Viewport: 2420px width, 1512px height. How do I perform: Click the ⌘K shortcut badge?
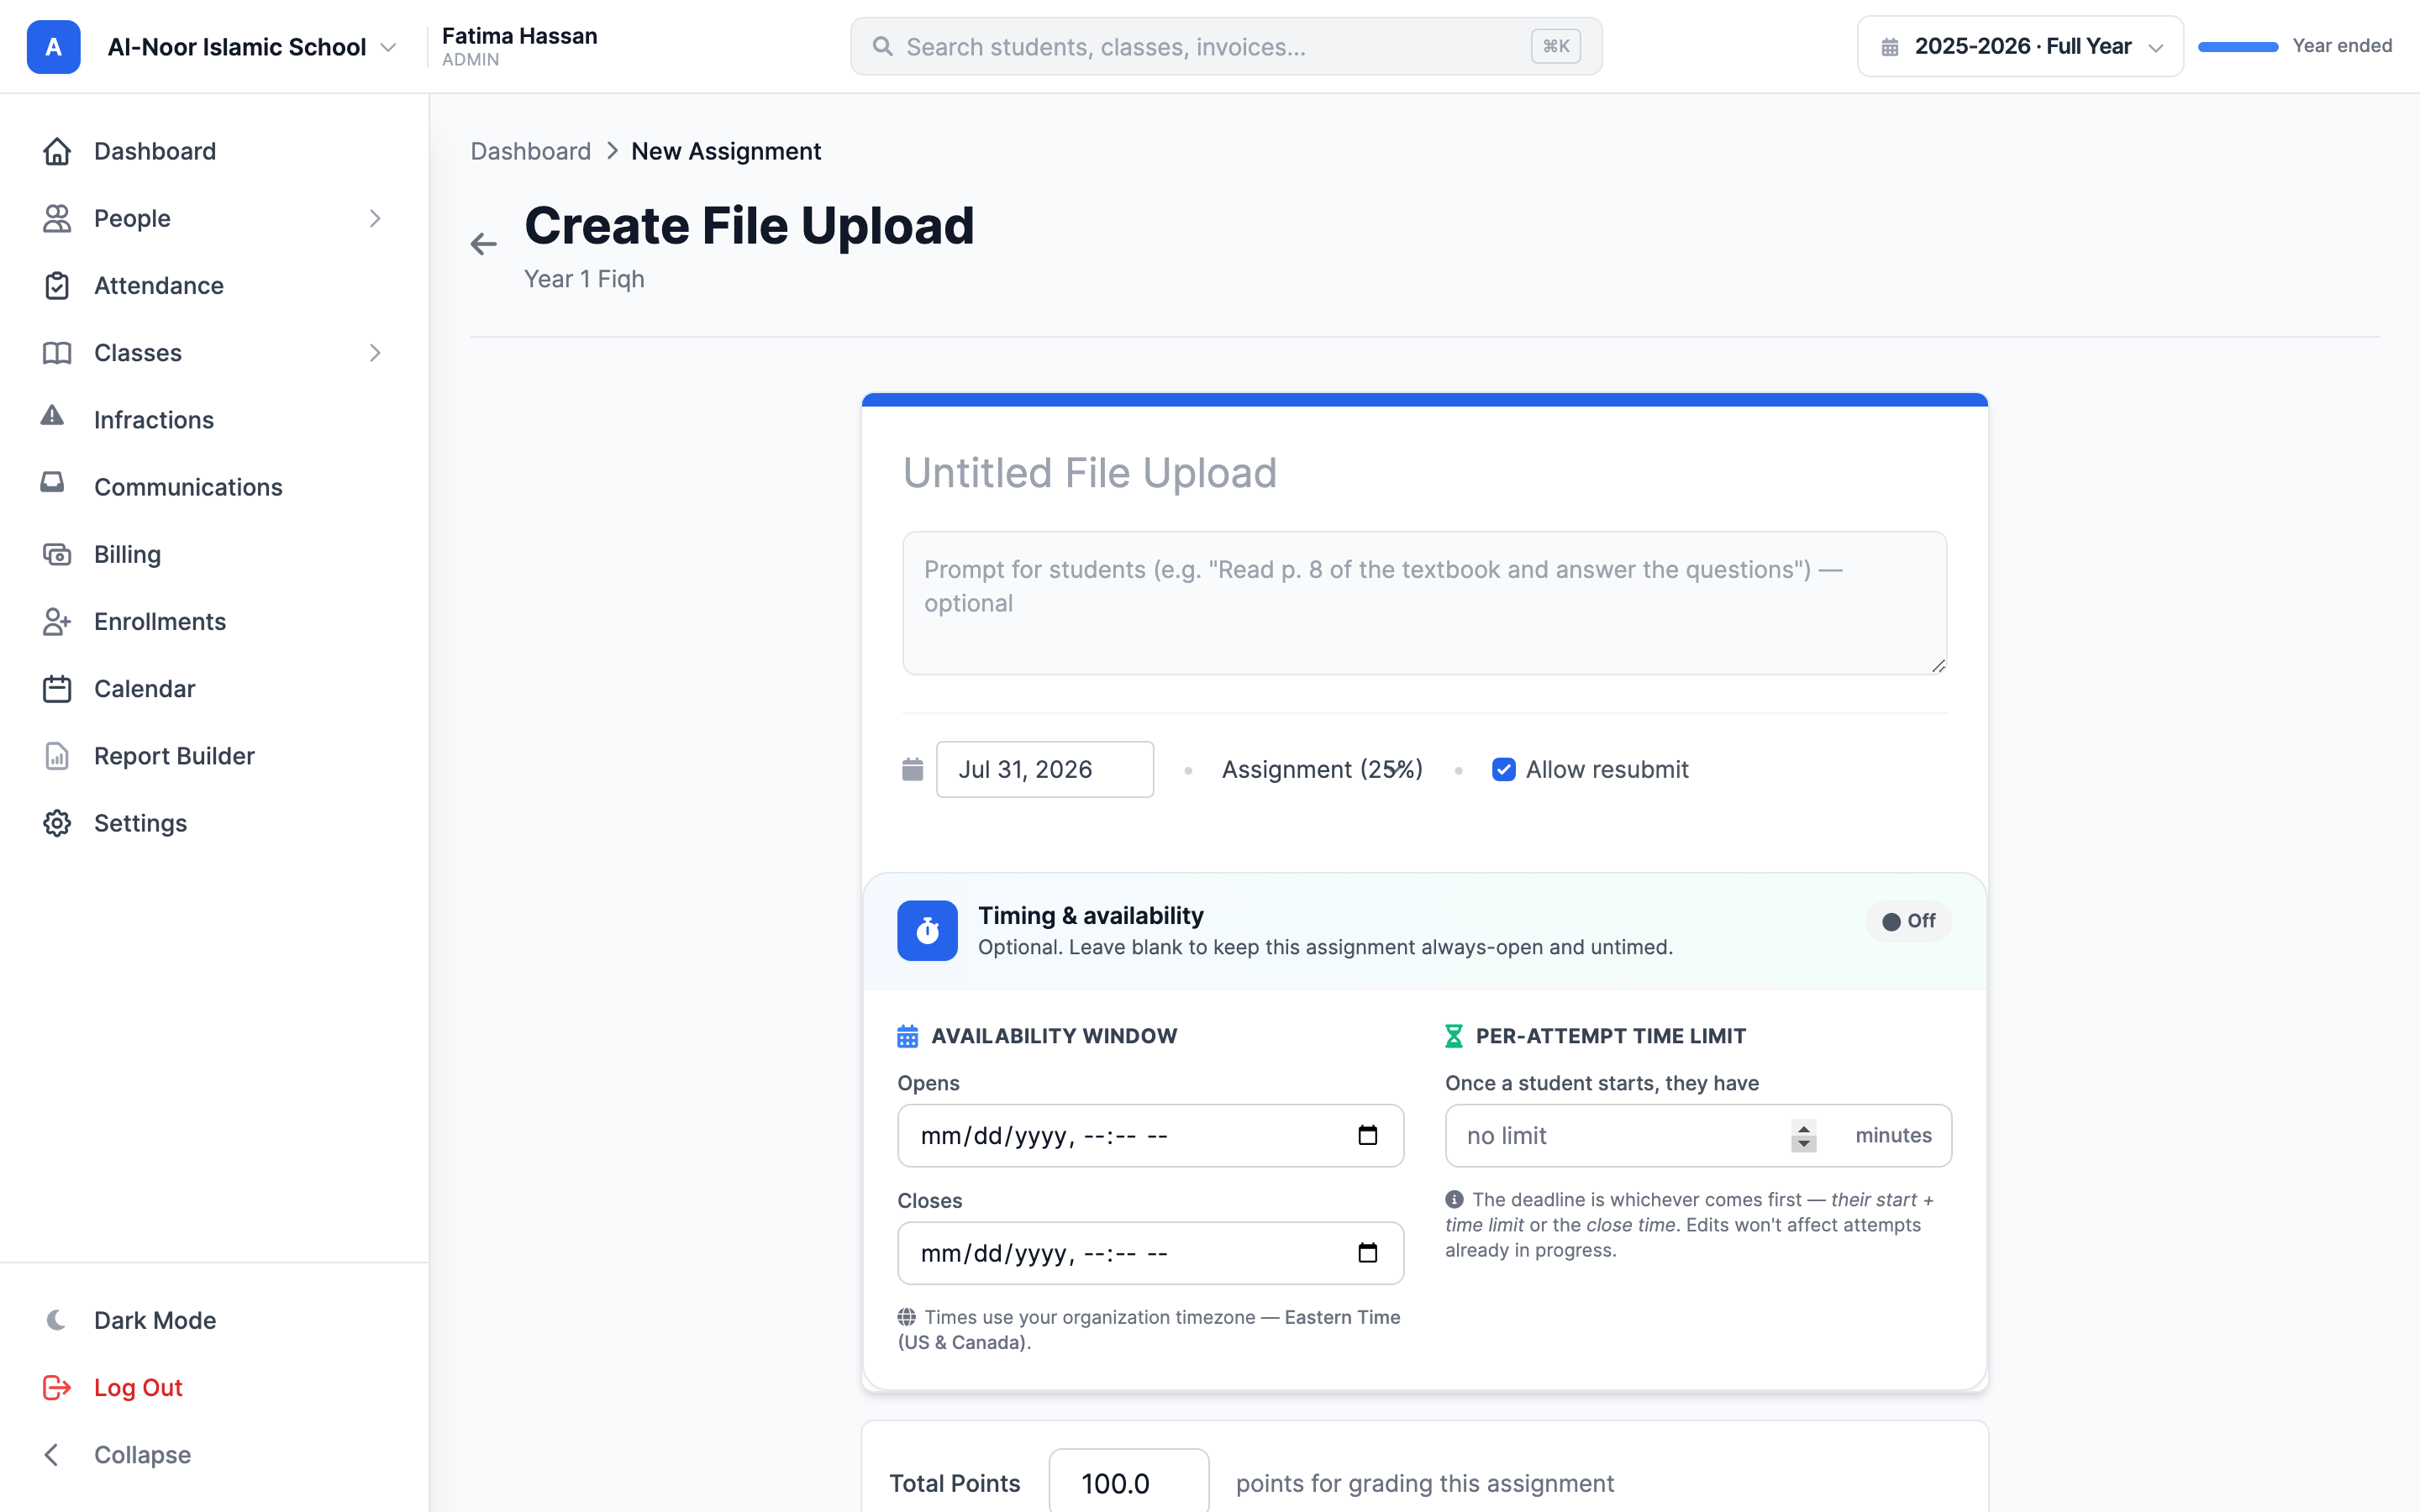tap(1556, 46)
